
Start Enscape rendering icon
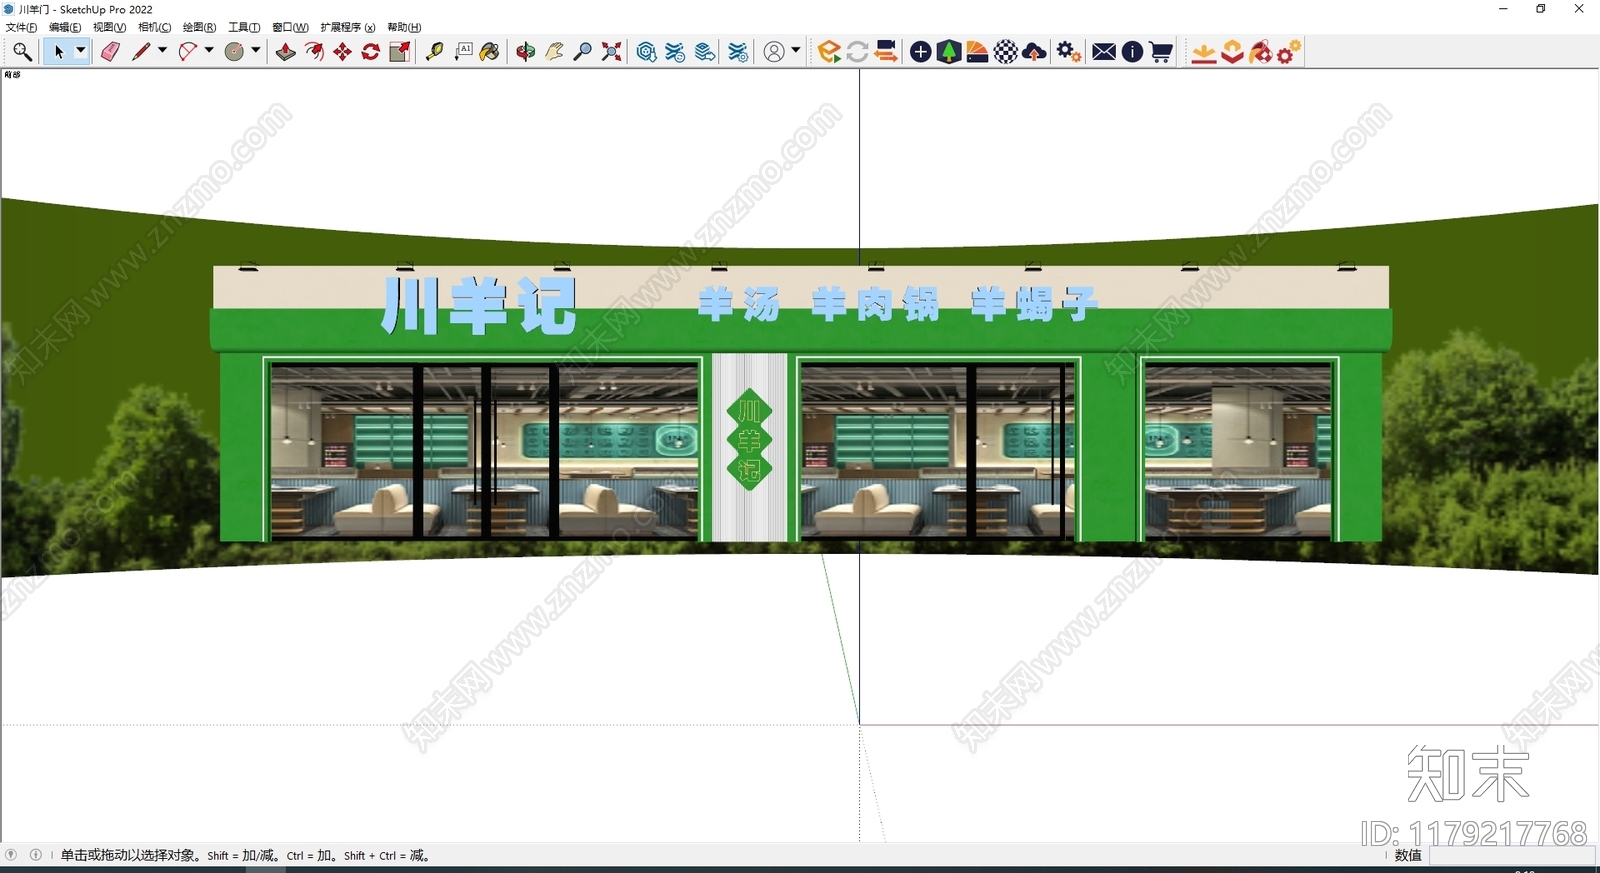829,52
